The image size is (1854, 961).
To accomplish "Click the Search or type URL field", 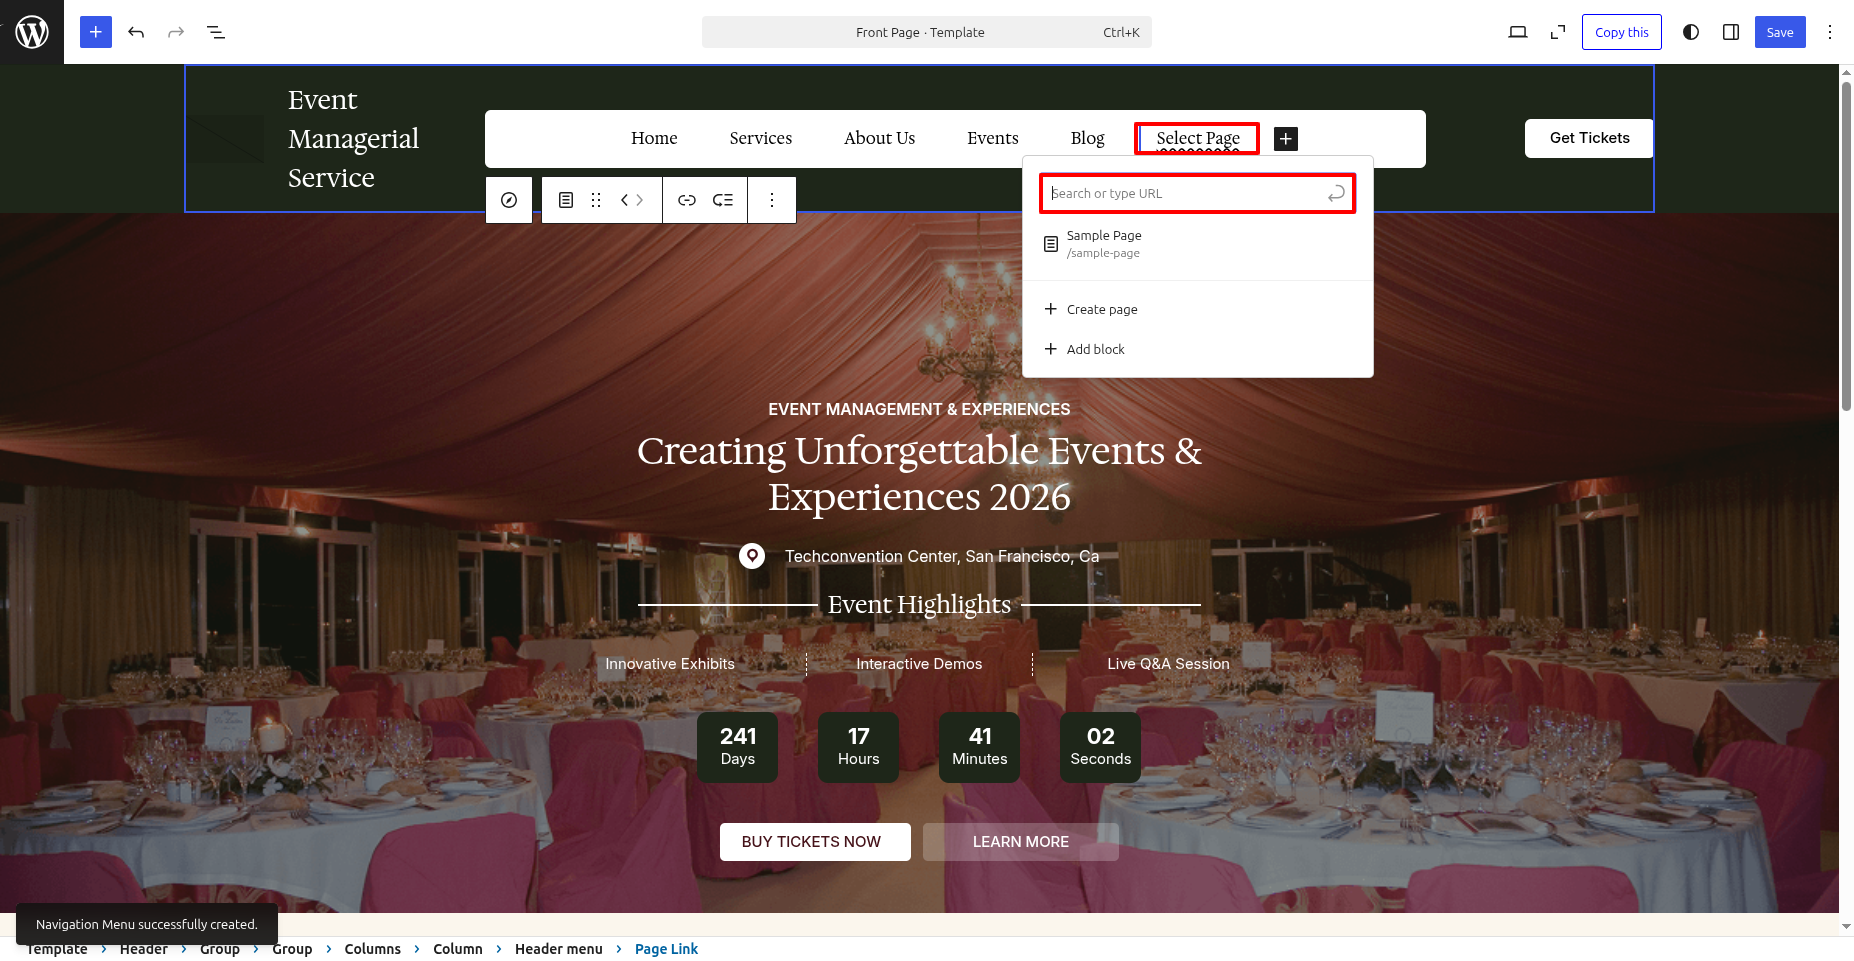I will [x=1185, y=194].
